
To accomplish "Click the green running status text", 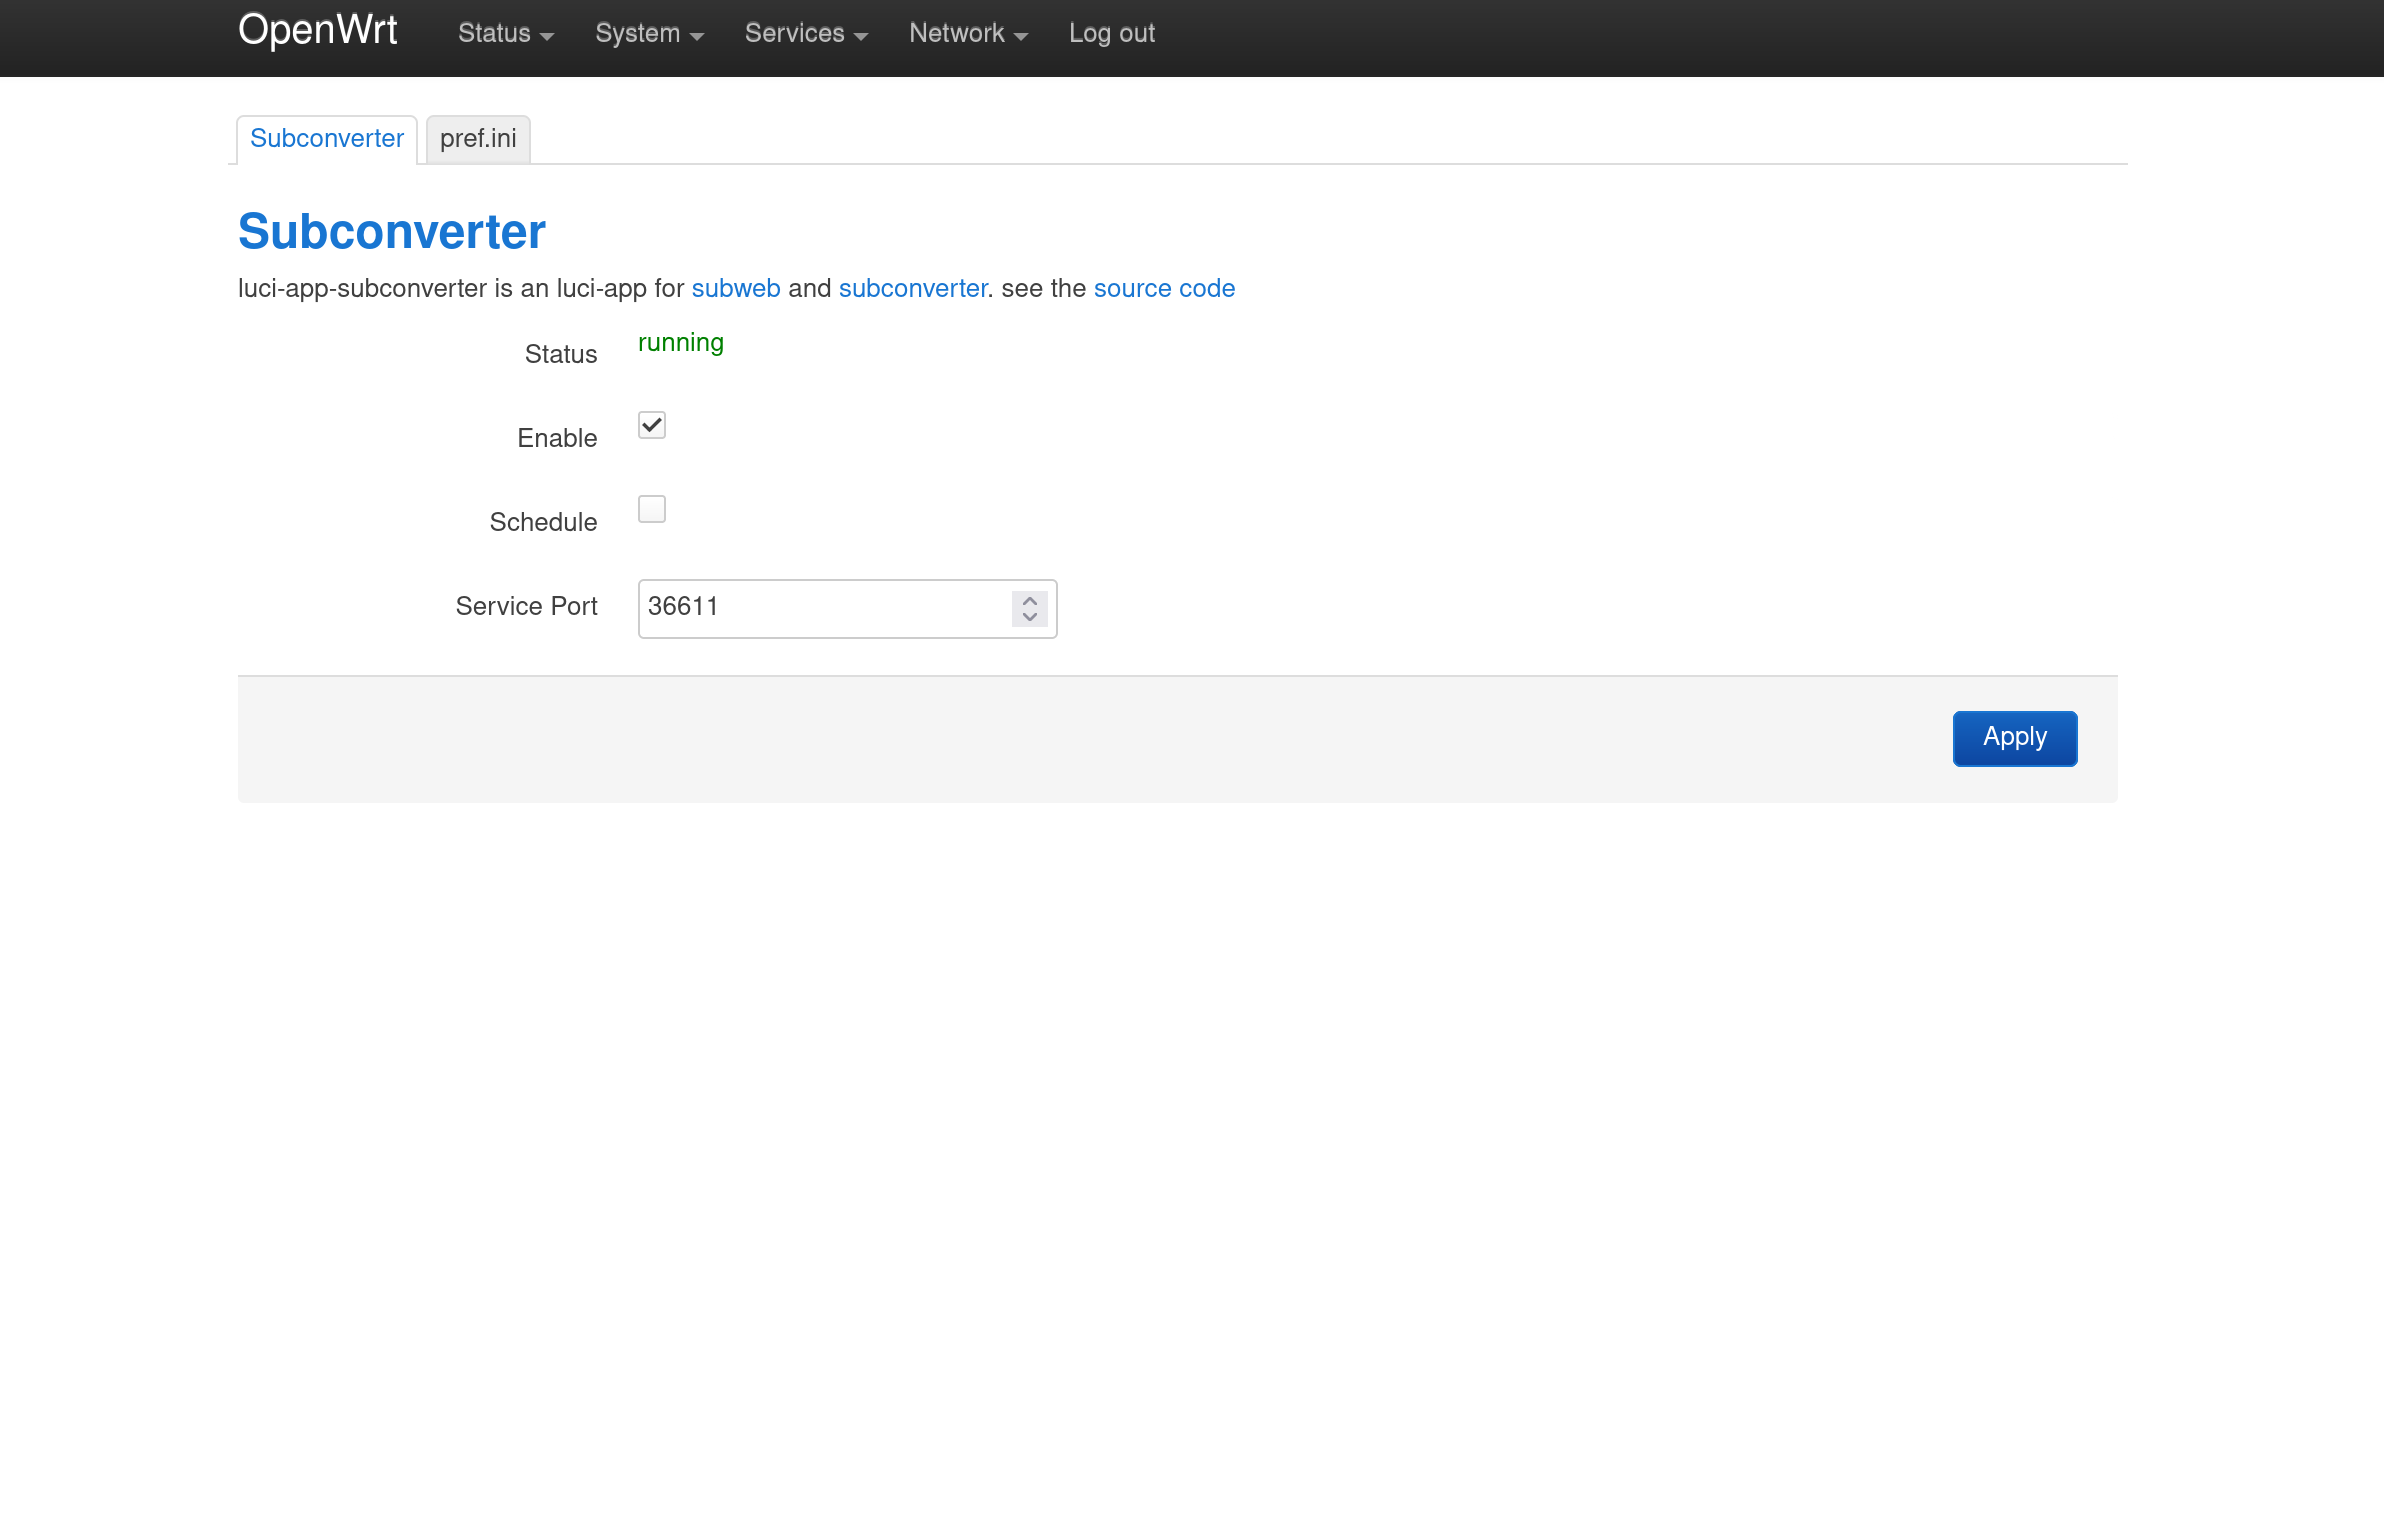I will (x=680, y=343).
